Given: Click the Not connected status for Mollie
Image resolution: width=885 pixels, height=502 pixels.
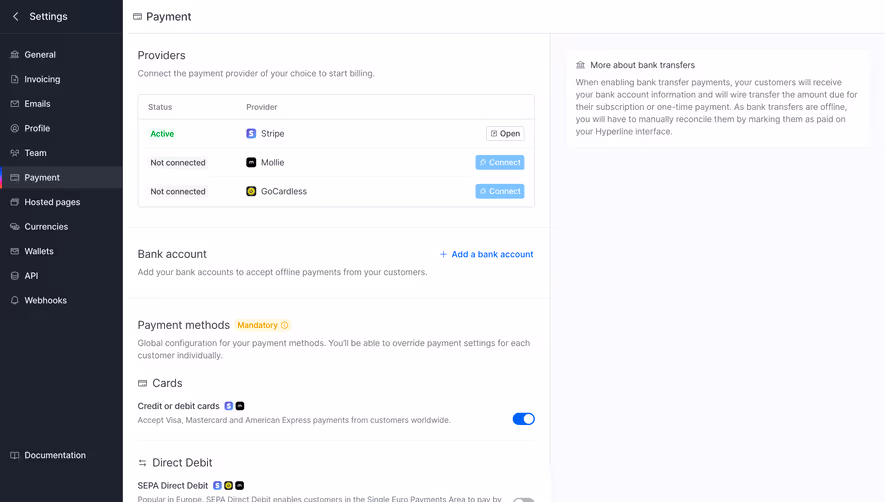Looking at the screenshot, I should tap(178, 163).
